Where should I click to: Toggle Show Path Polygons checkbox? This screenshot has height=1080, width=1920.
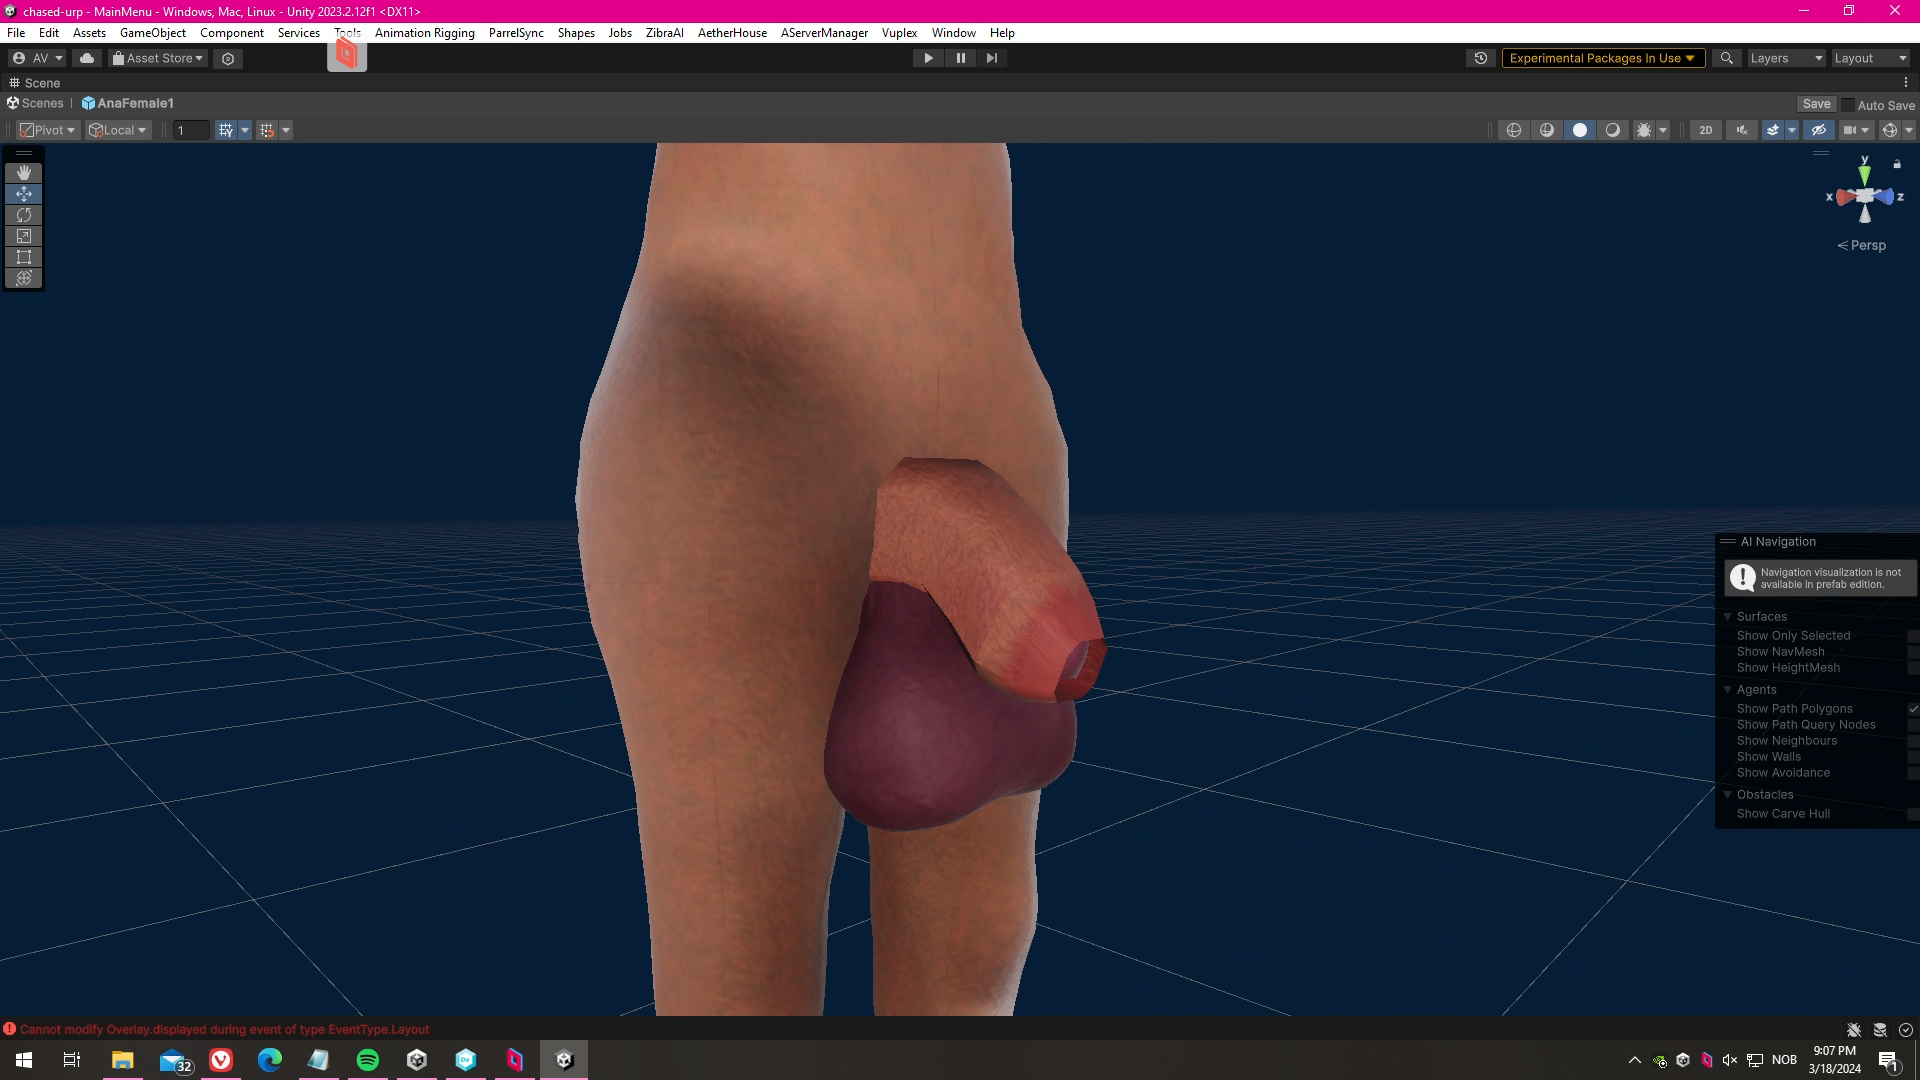pos(1912,709)
